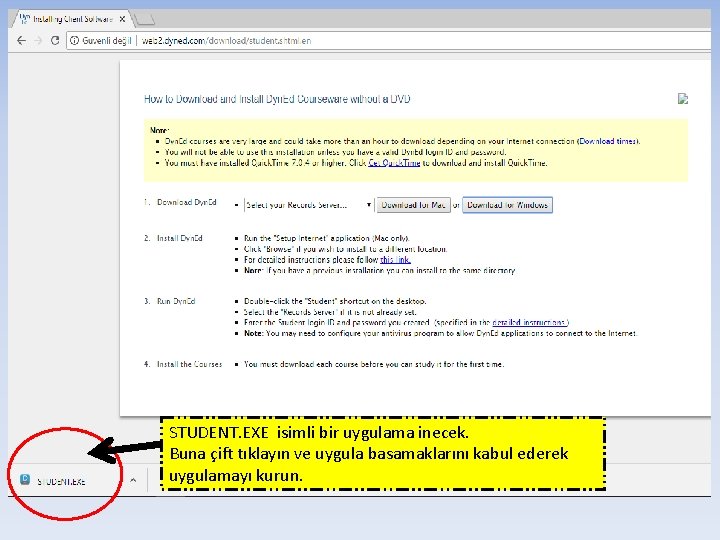
Task: Open the Select your Records Server dropdown
Action: [x=309, y=205]
